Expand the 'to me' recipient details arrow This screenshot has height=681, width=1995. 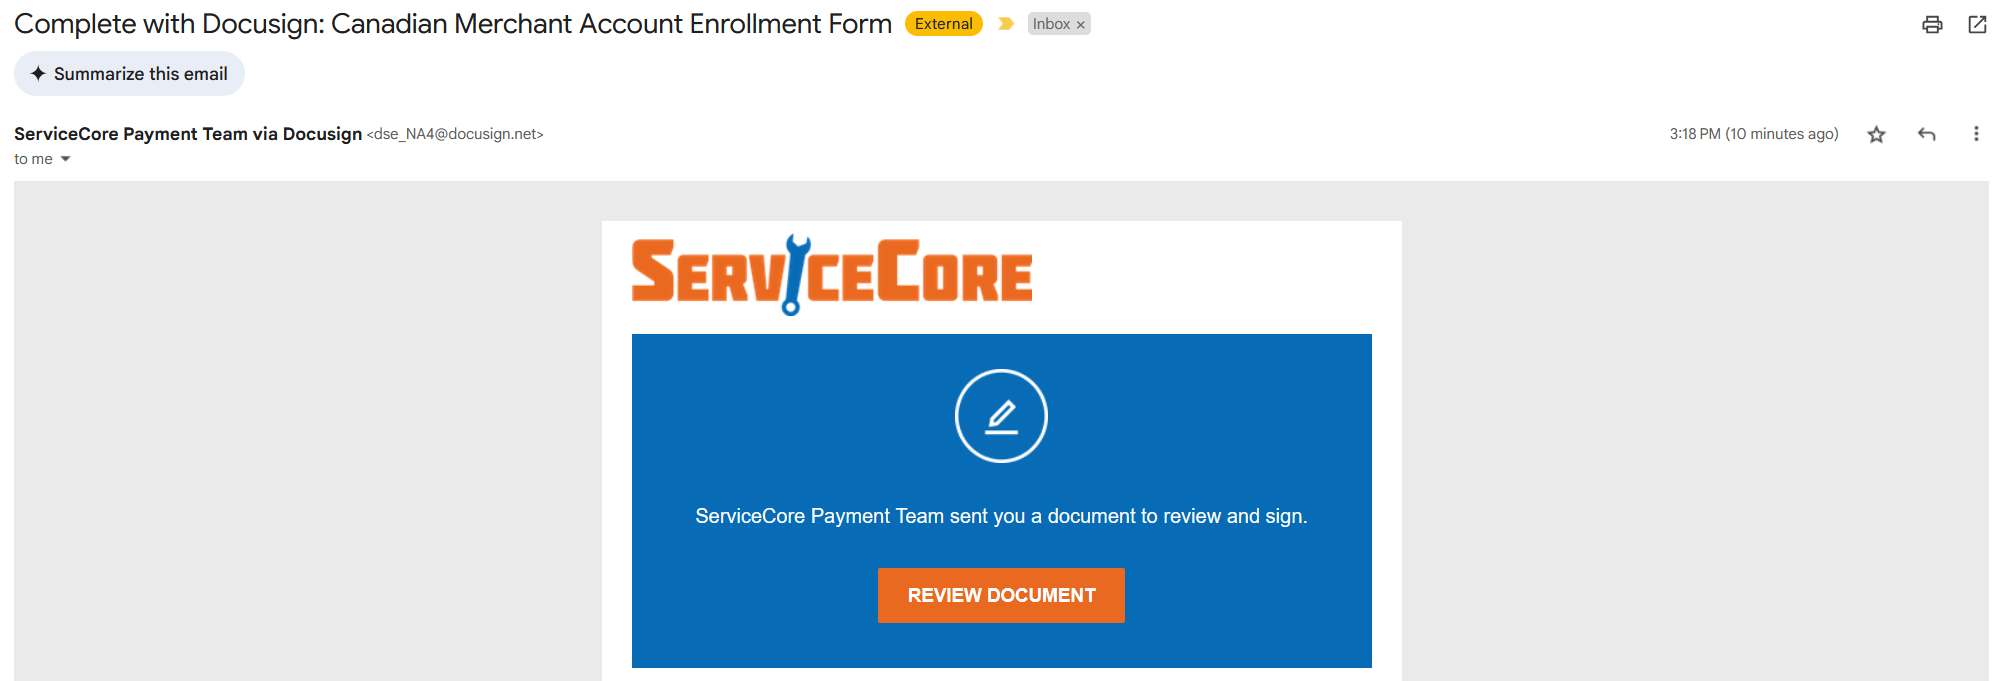coord(66,159)
